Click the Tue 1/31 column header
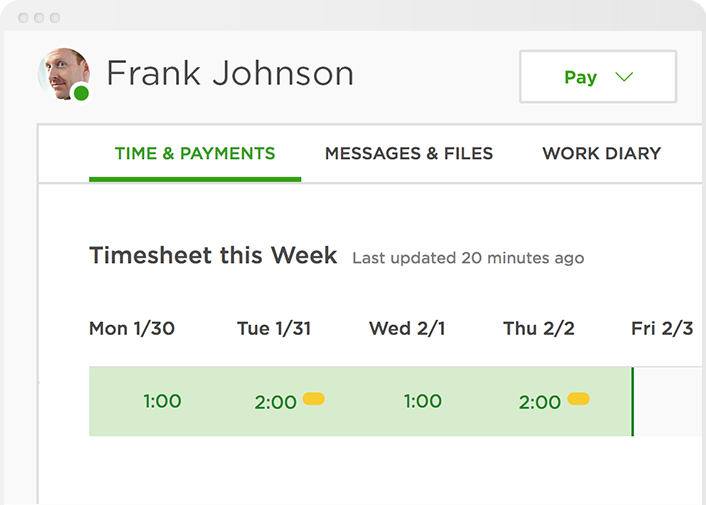The height and width of the screenshot is (505, 706). pos(274,328)
